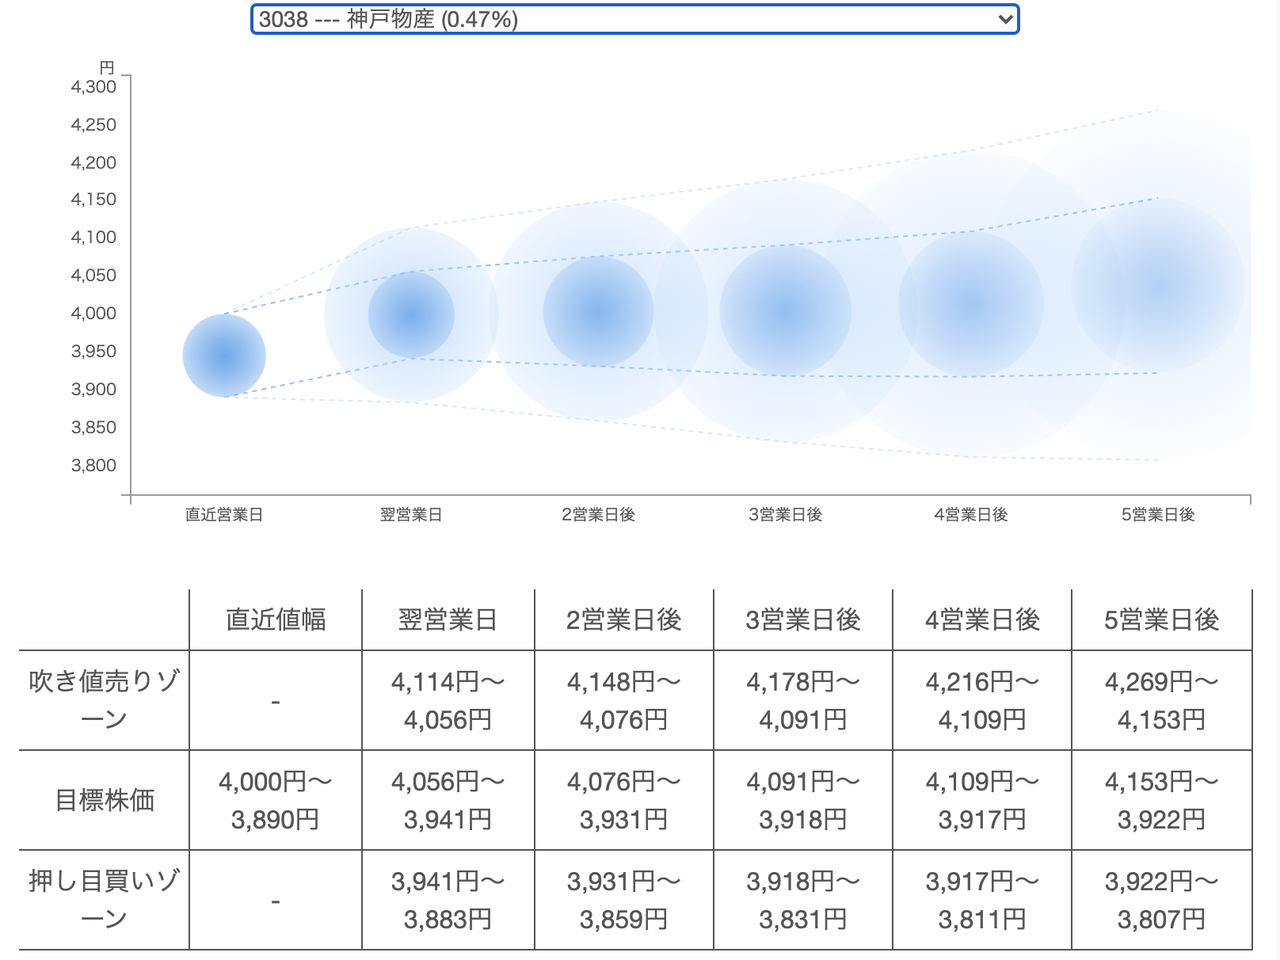Click the 3,922円〜3,807円 buy zone cell
Image resolution: width=1280 pixels, height=960 pixels.
1162,900
